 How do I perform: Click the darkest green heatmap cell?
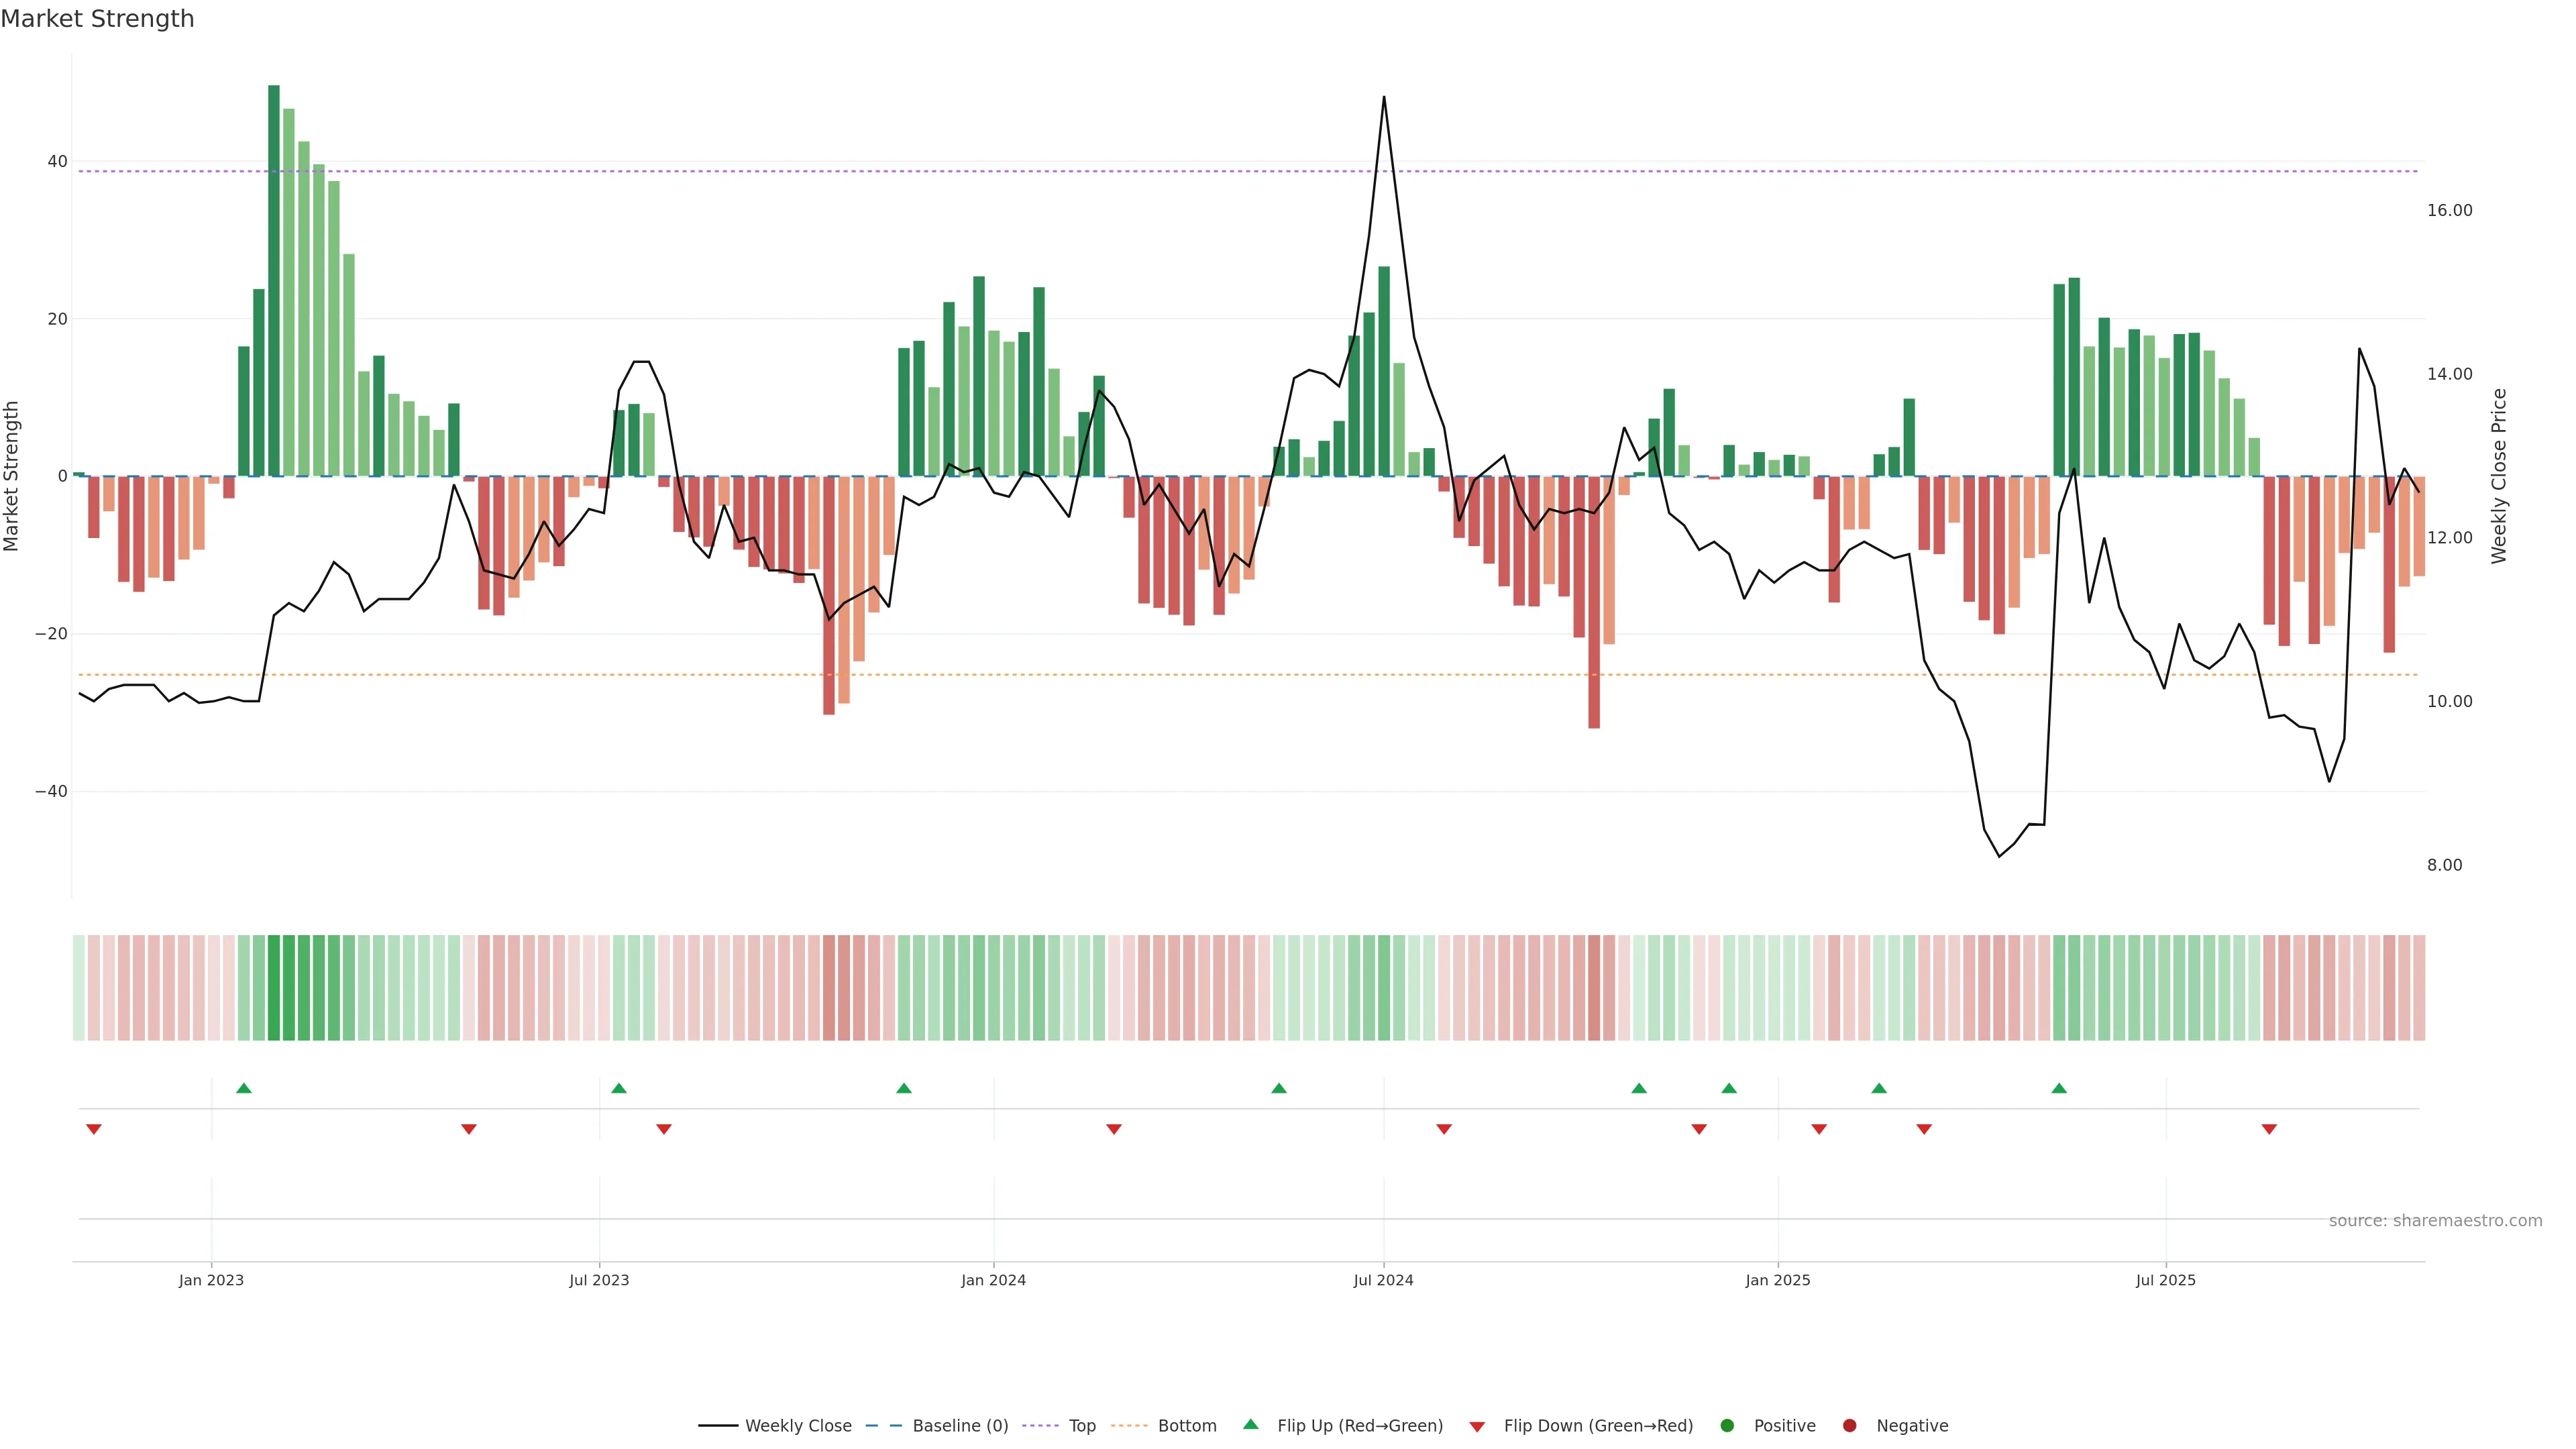tap(274, 988)
